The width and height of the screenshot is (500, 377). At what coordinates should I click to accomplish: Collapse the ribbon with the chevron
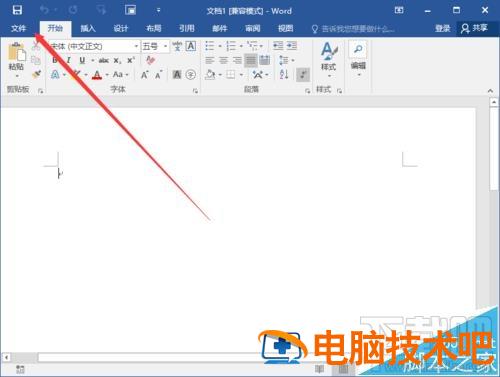490,91
